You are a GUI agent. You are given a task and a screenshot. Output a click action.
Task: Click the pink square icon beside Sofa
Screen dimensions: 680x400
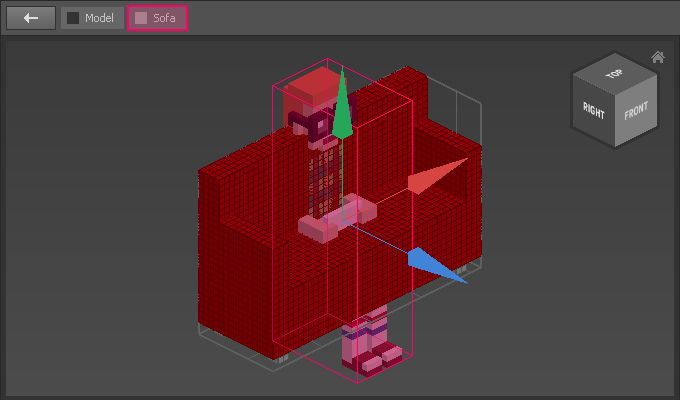141,18
